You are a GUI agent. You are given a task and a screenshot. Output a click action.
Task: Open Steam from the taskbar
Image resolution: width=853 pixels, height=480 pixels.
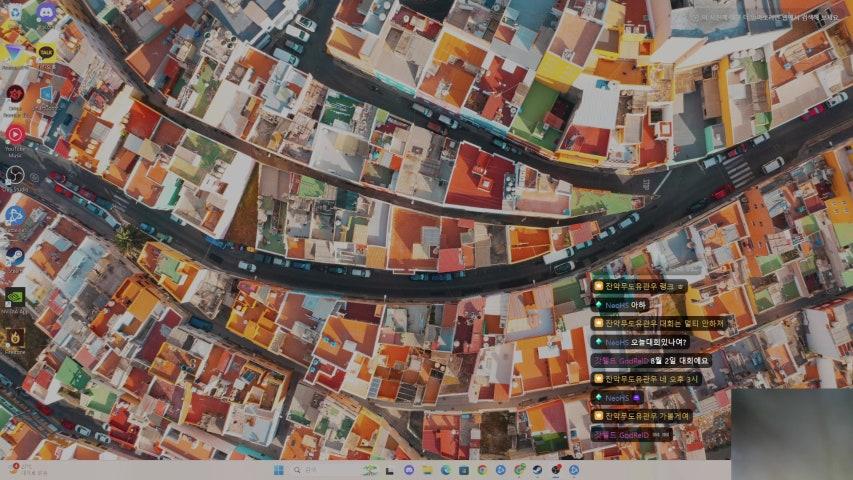537,470
